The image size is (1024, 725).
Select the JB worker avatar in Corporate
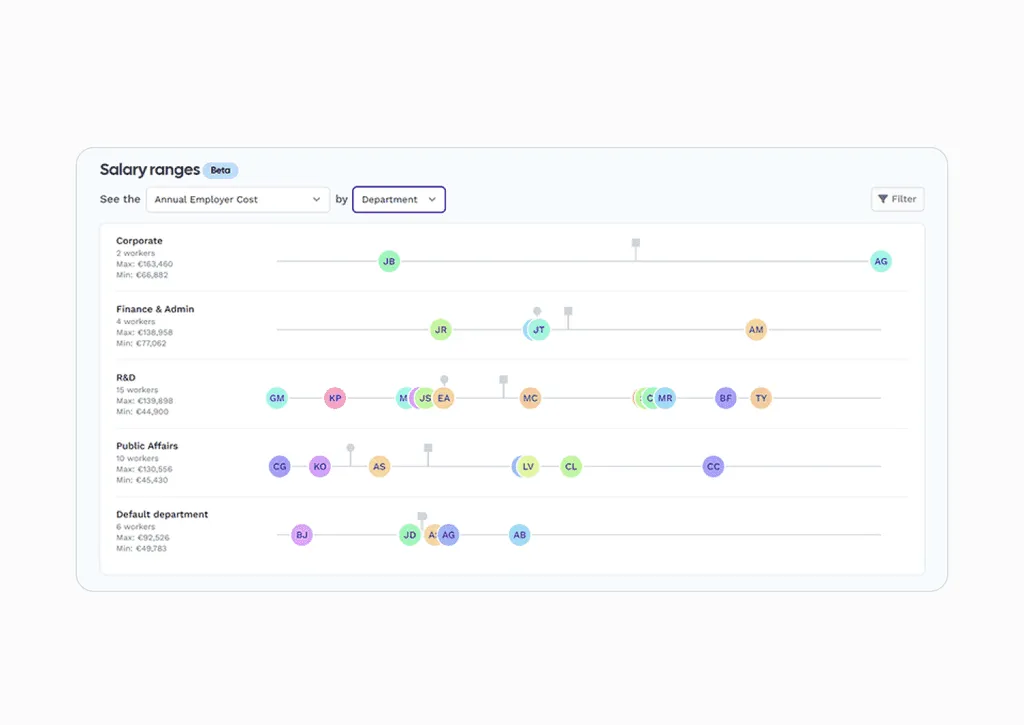tap(389, 262)
